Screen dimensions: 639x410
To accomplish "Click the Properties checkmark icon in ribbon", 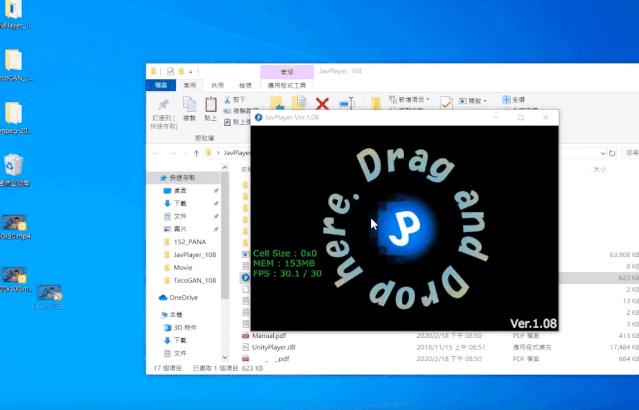I will (446, 103).
